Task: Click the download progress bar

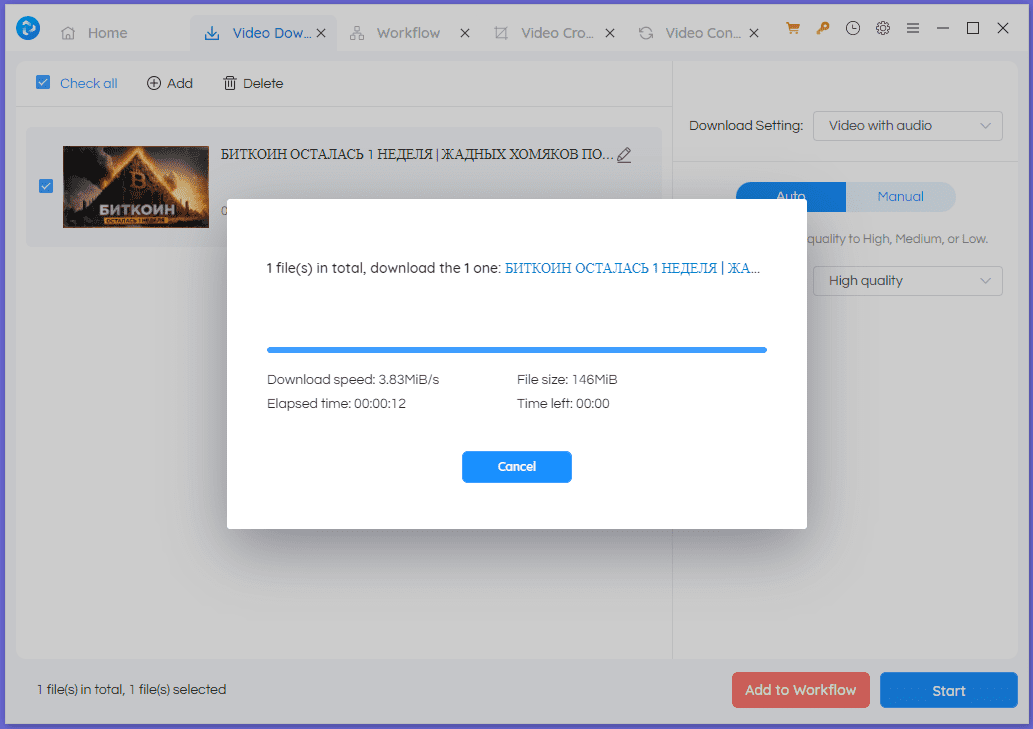Action: pyautogui.click(x=516, y=349)
